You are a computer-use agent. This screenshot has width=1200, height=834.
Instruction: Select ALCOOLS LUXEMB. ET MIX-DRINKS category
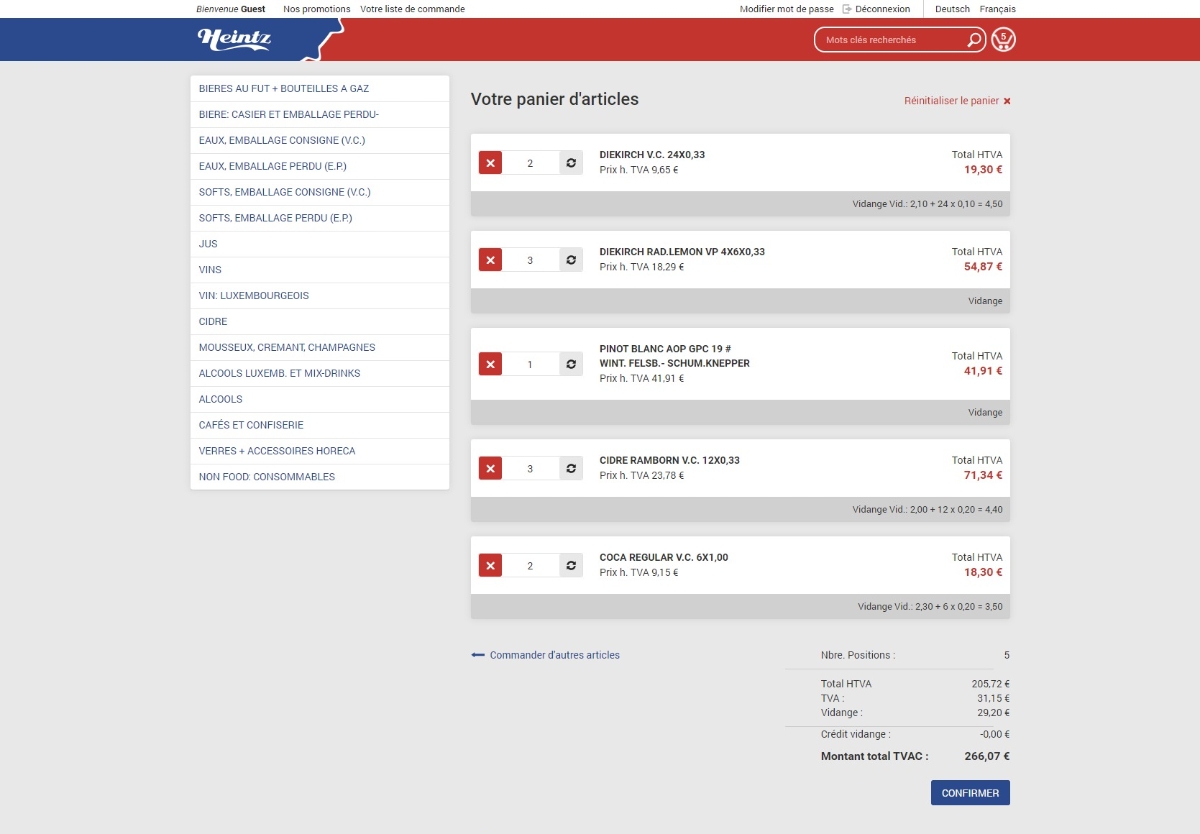click(320, 373)
